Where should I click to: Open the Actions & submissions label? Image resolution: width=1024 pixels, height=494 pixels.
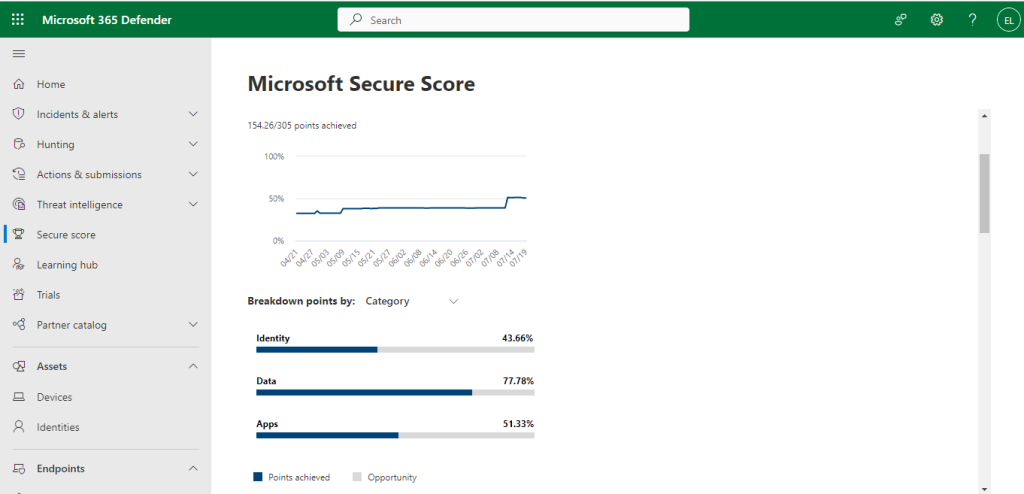pyautogui.click(x=89, y=174)
